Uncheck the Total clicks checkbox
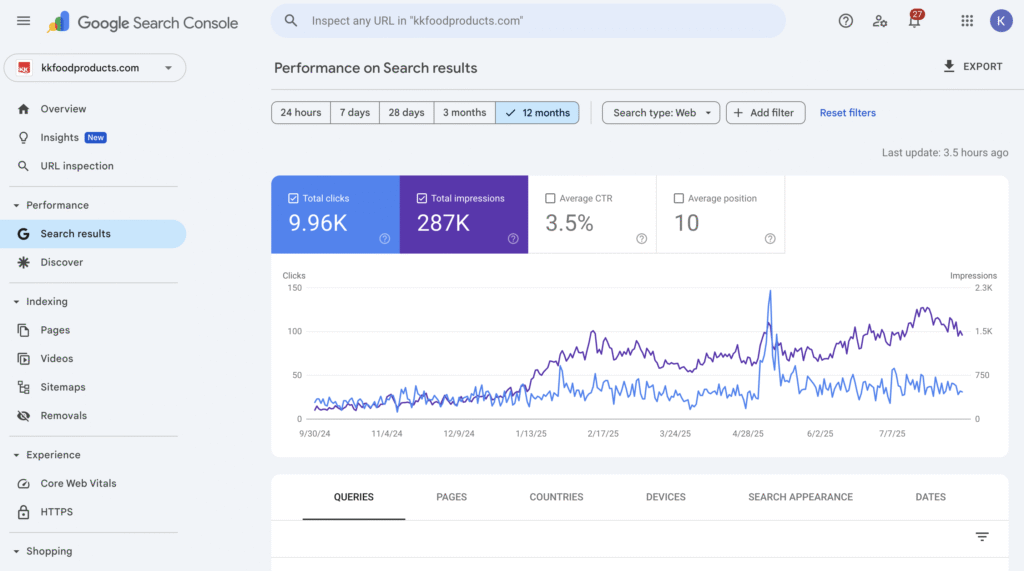 tap(293, 198)
